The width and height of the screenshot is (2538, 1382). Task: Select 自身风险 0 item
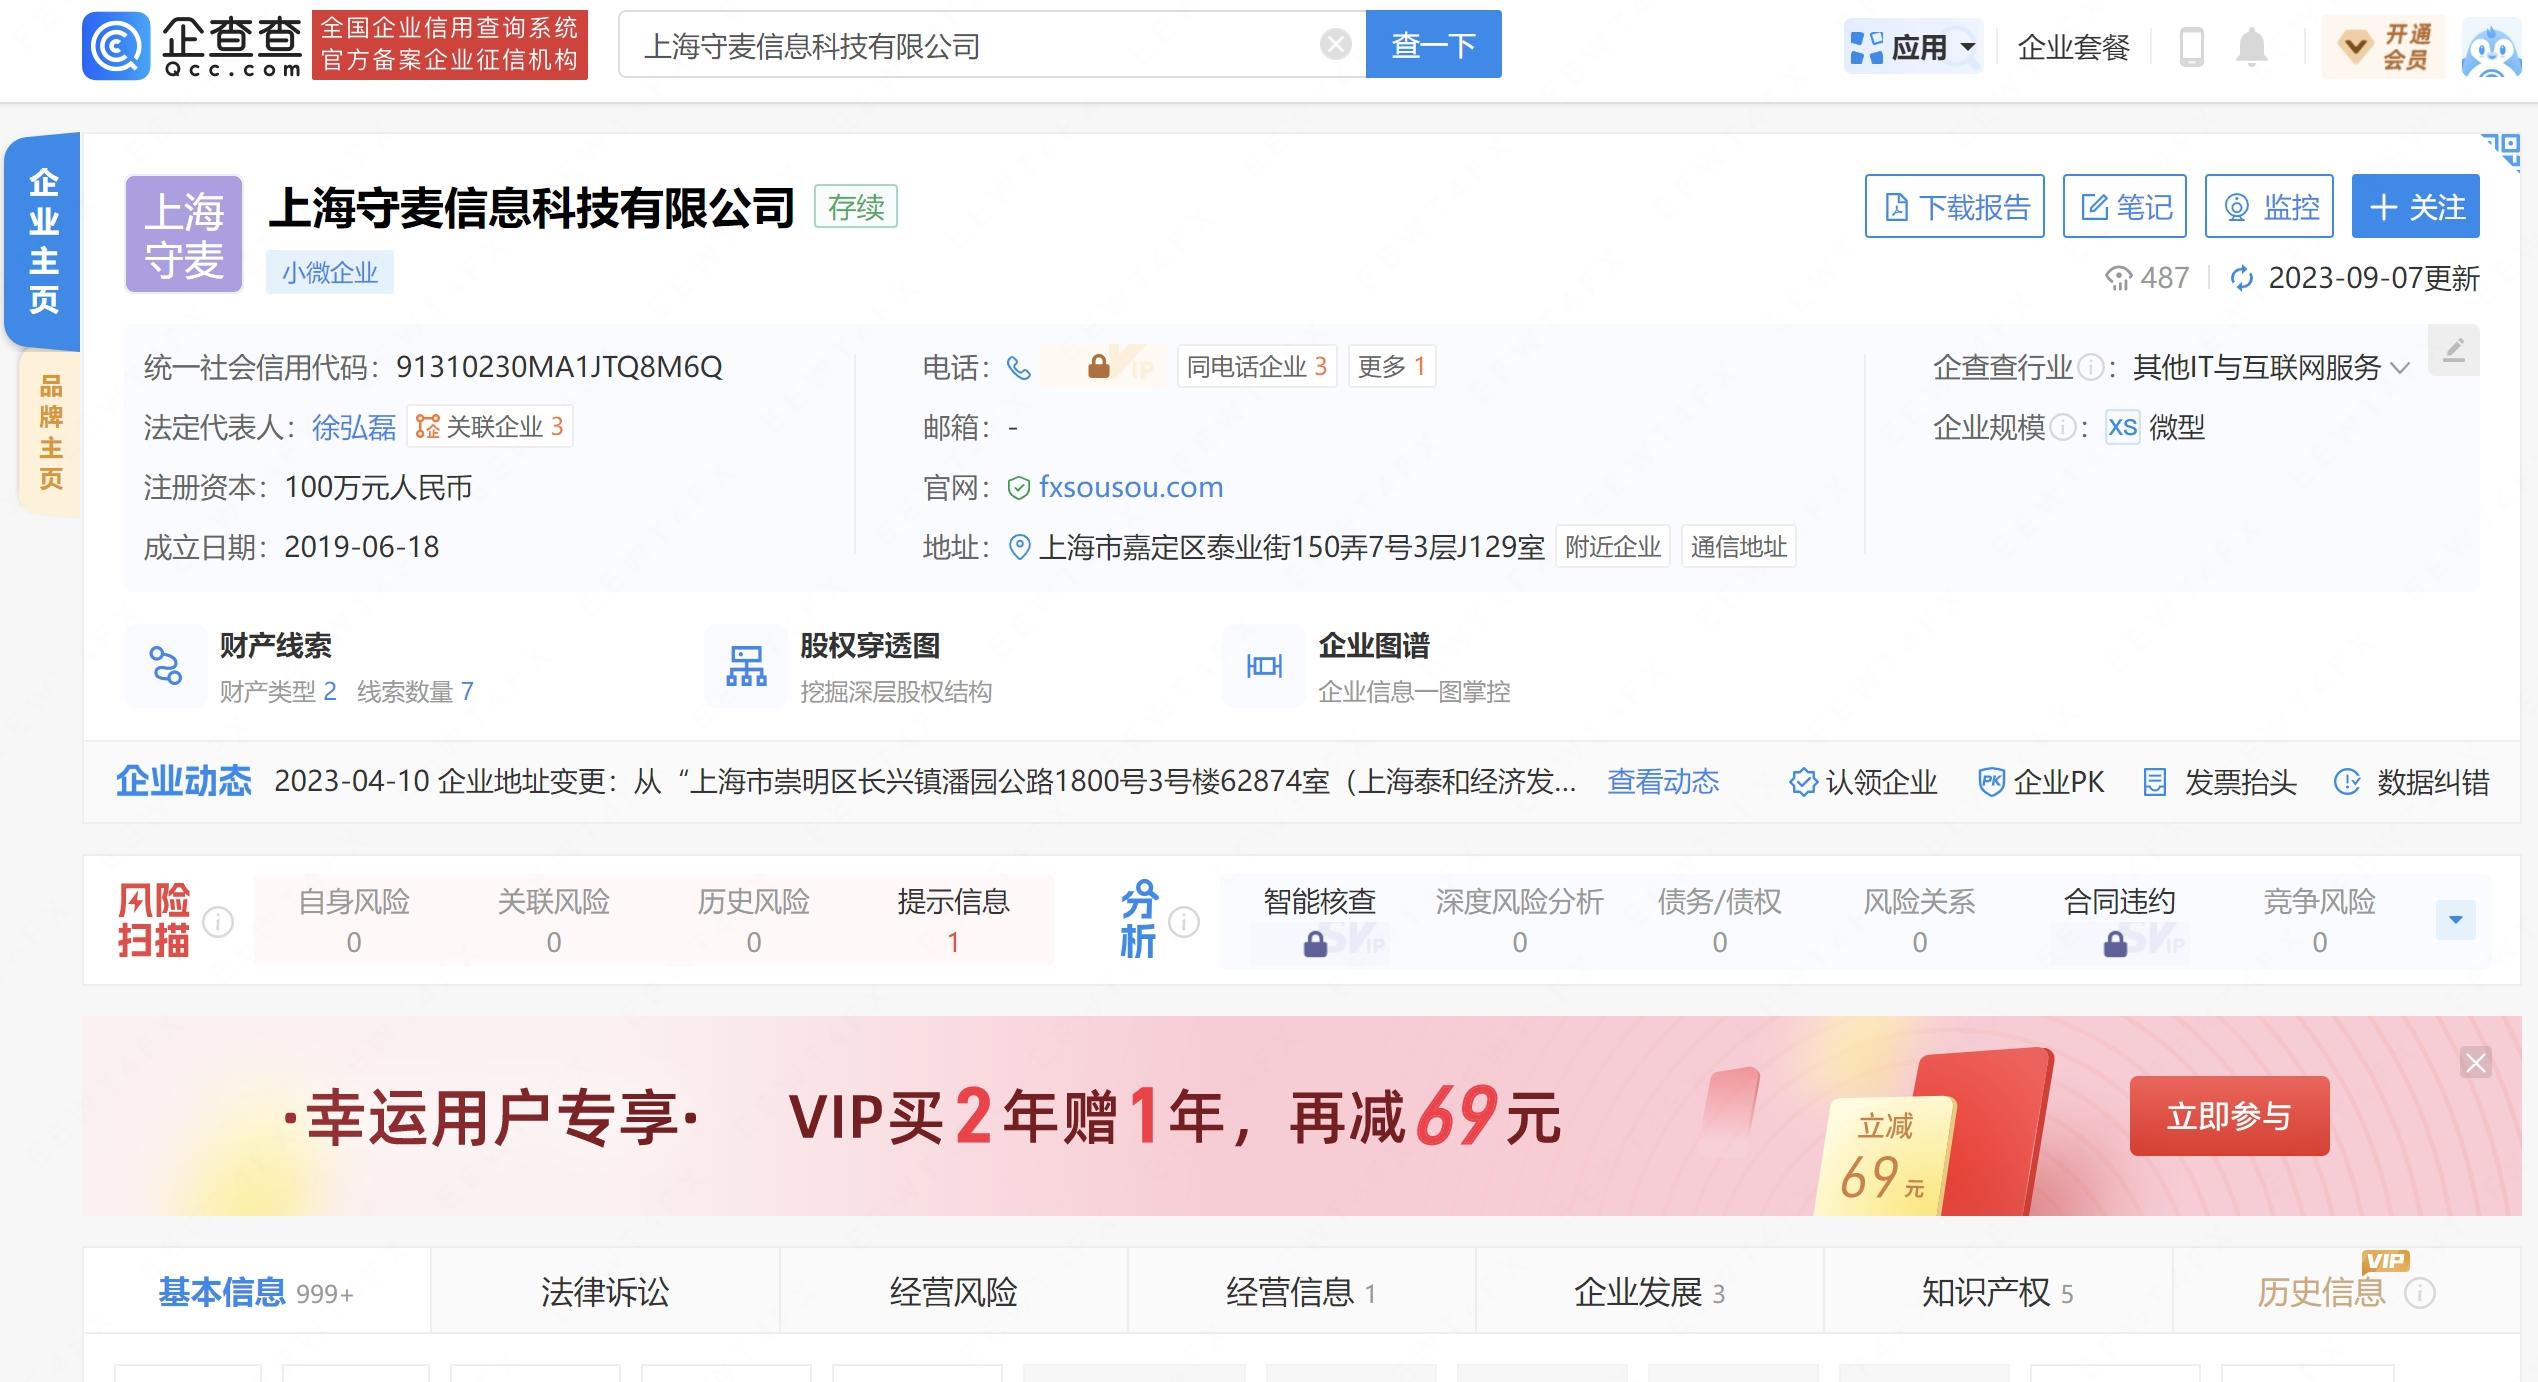tap(354, 921)
